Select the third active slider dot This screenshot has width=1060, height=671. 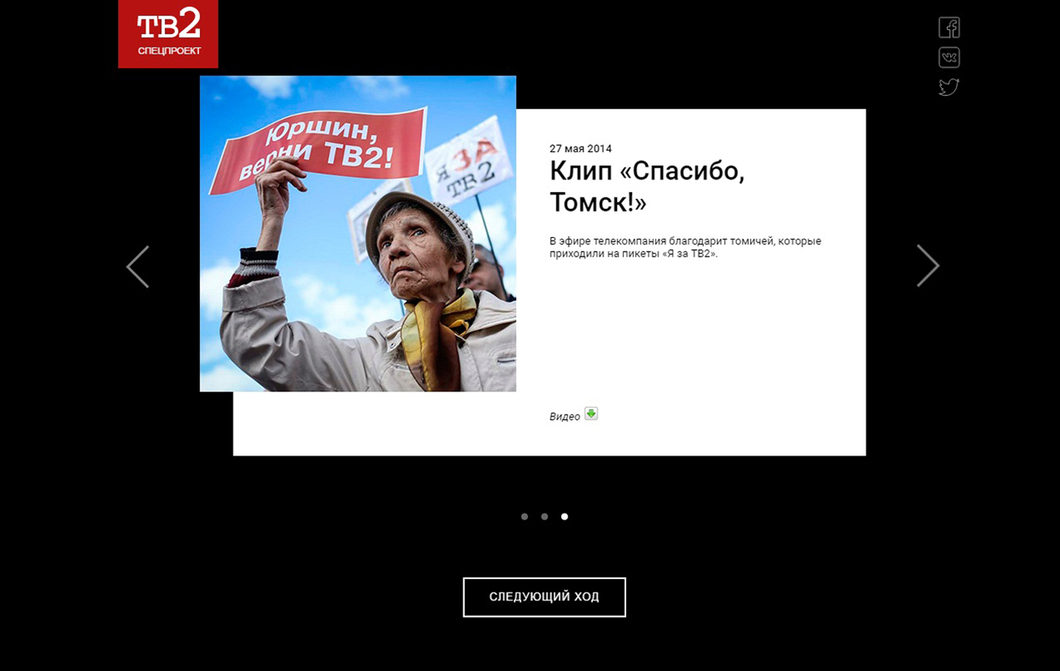pos(564,516)
